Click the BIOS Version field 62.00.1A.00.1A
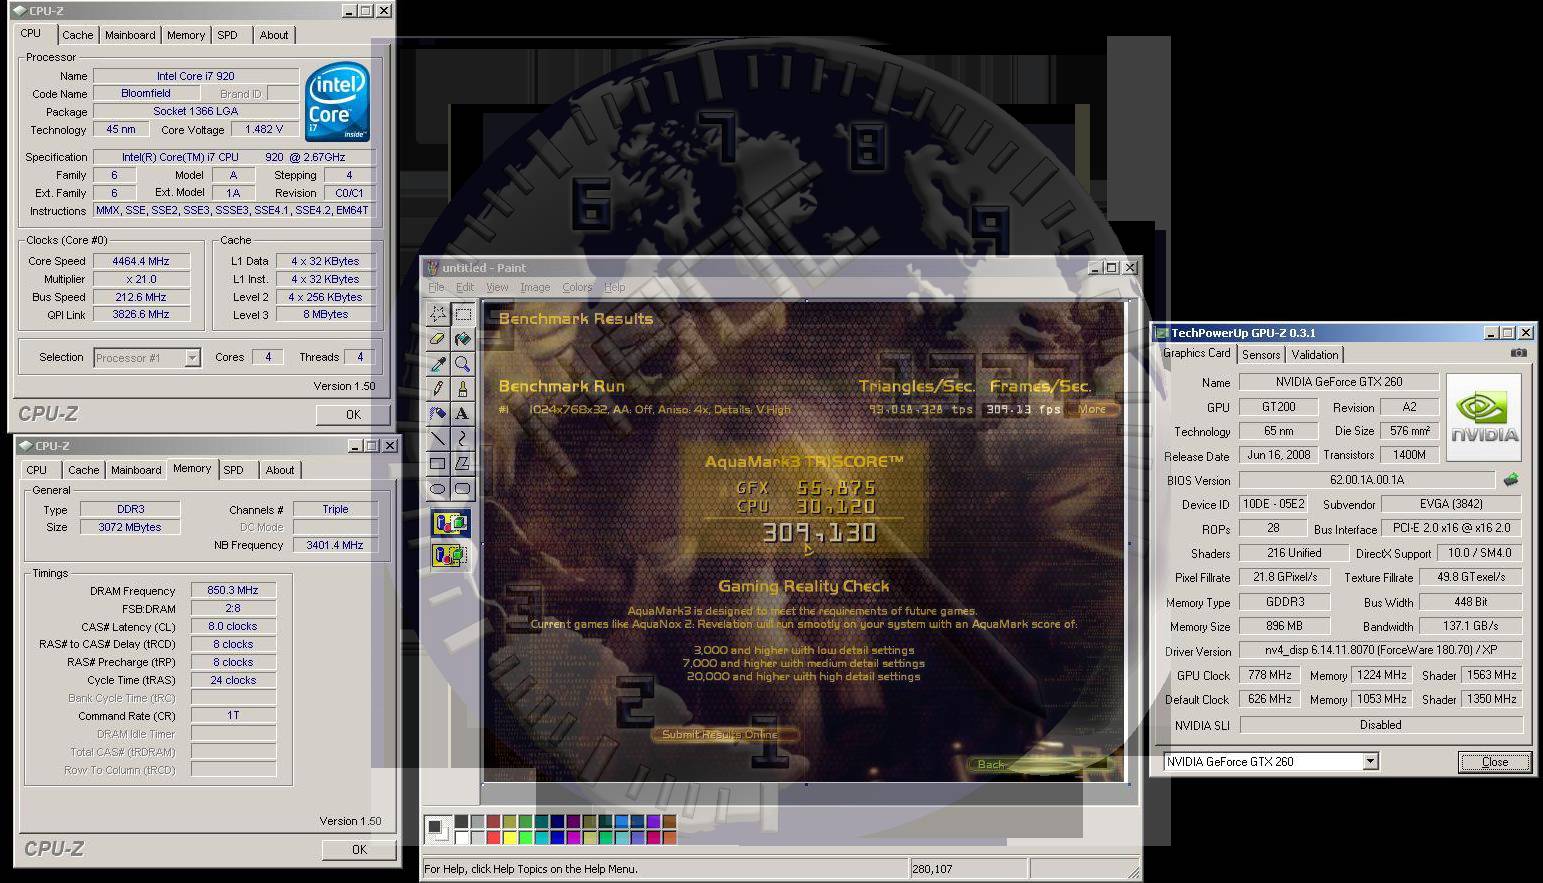This screenshot has height=883, width=1543. (1366, 480)
